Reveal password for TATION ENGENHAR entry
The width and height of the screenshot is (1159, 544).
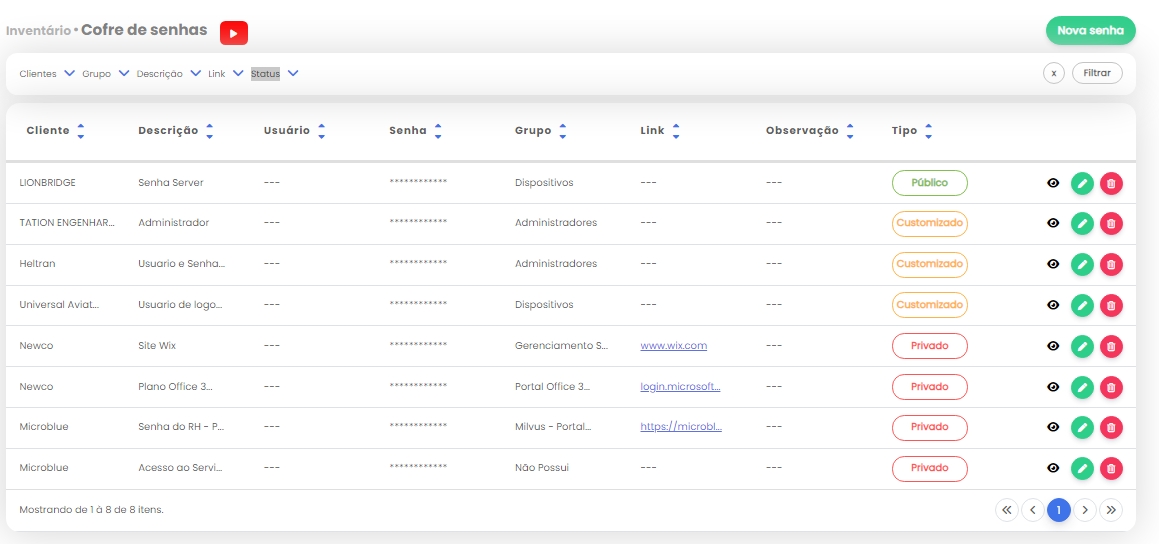tap(1053, 223)
